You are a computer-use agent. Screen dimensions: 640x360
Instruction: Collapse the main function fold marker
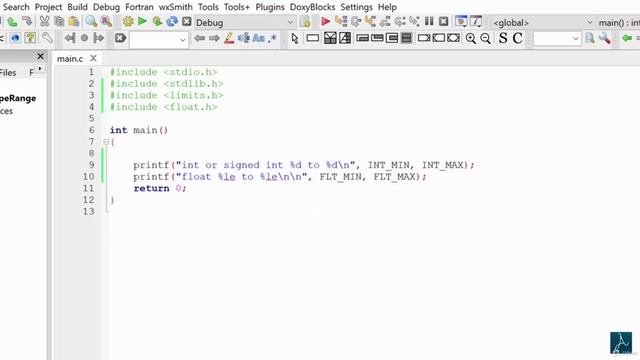(106, 142)
